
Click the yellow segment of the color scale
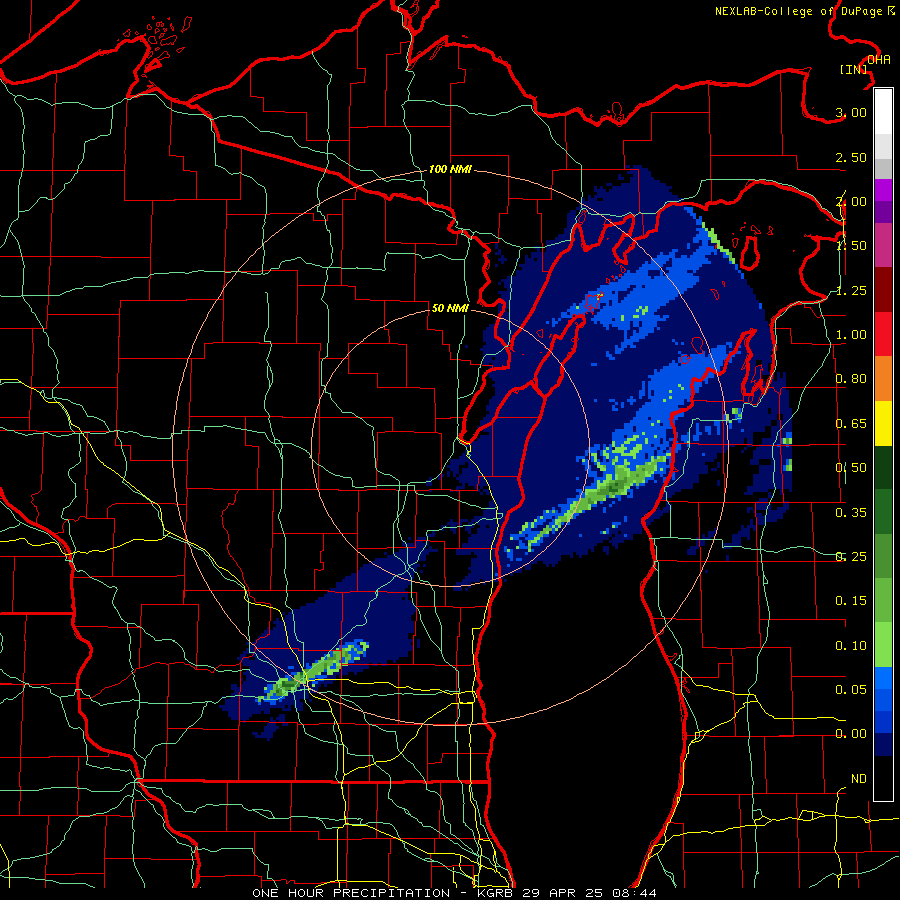pyautogui.click(x=883, y=424)
